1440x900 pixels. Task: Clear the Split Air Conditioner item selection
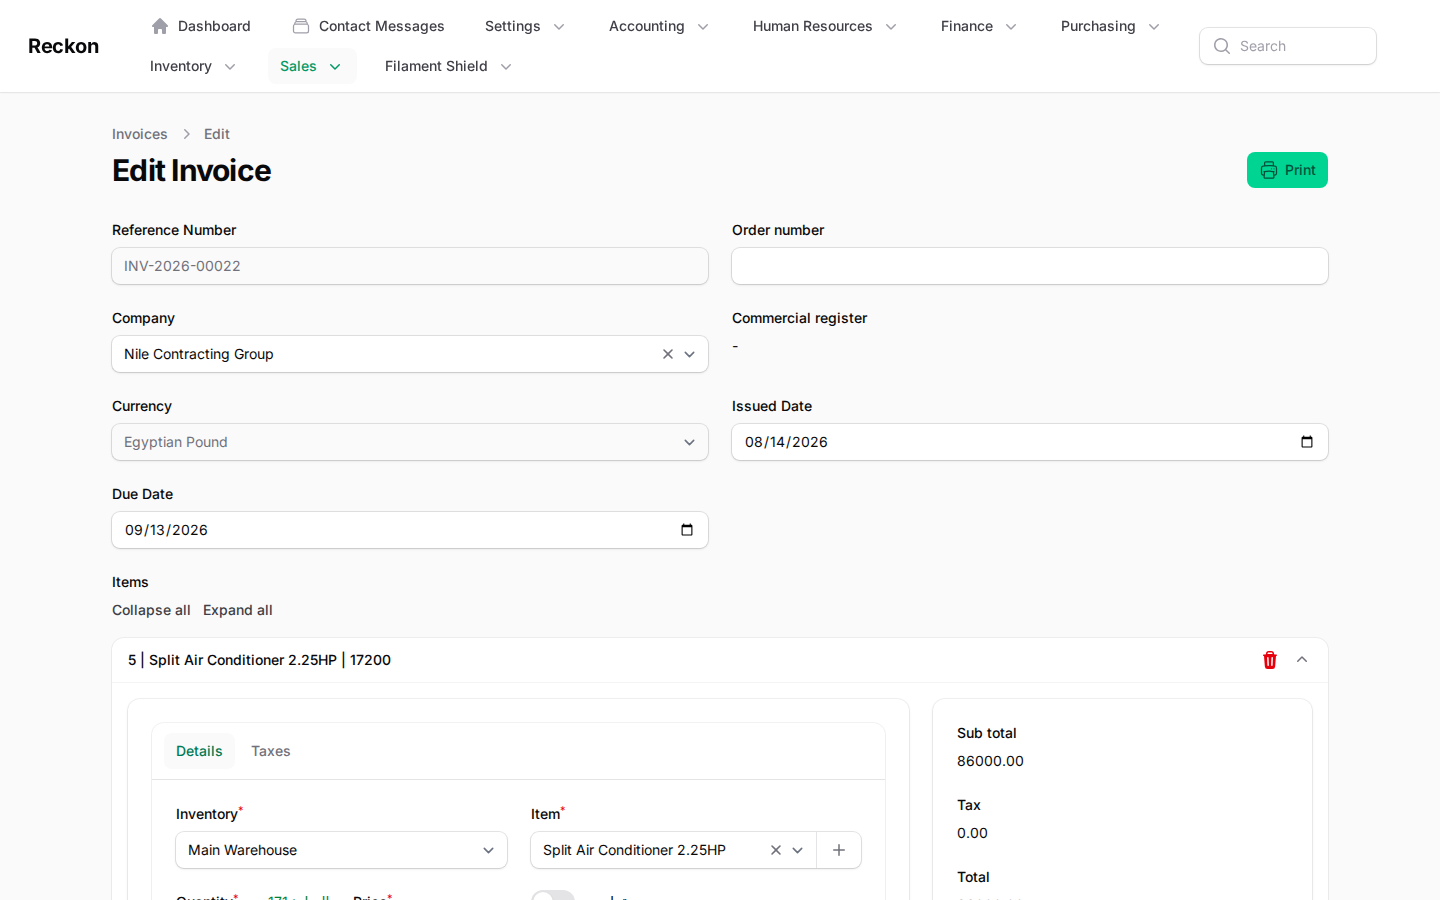(776, 850)
